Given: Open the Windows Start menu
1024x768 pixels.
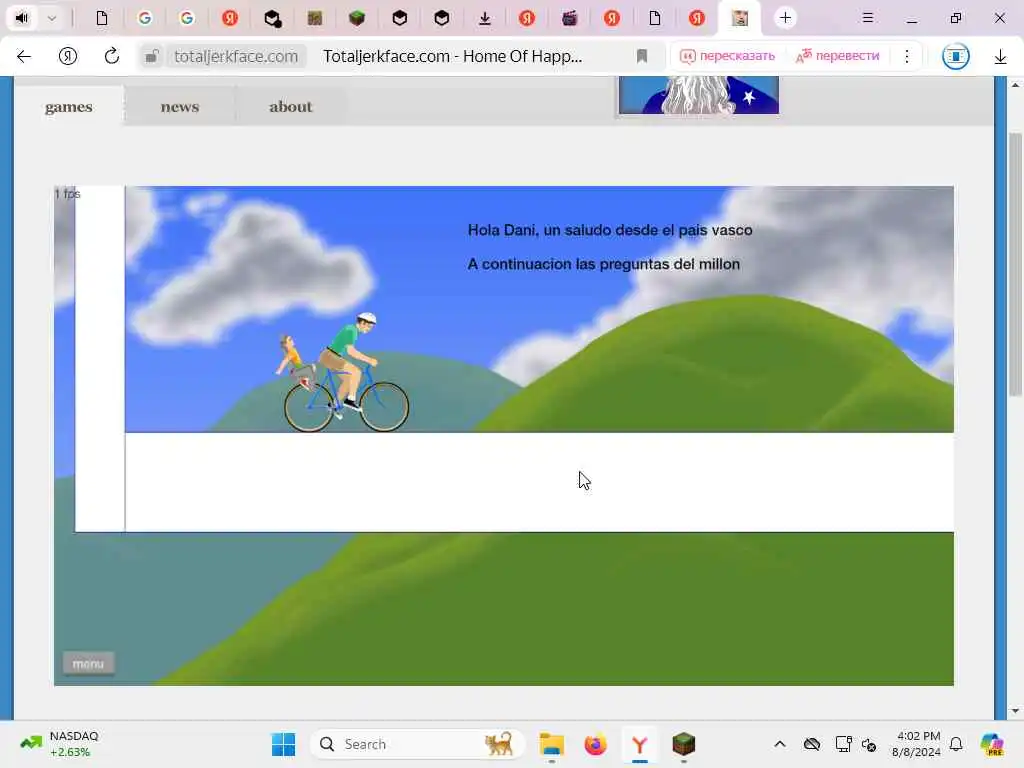Looking at the screenshot, I should click(283, 744).
